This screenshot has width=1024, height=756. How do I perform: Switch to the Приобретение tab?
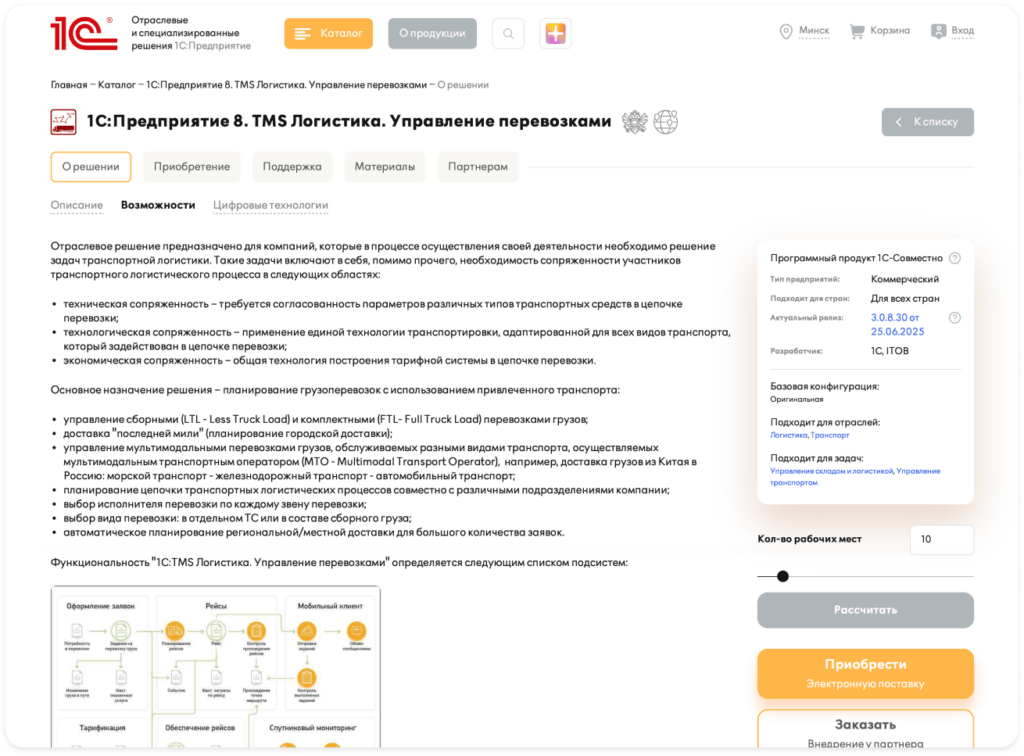pyautogui.click(x=191, y=166)
